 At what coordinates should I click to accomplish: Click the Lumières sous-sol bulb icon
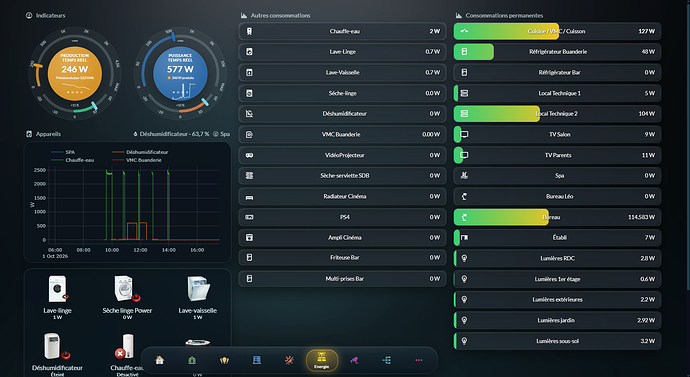coord(464,341)
